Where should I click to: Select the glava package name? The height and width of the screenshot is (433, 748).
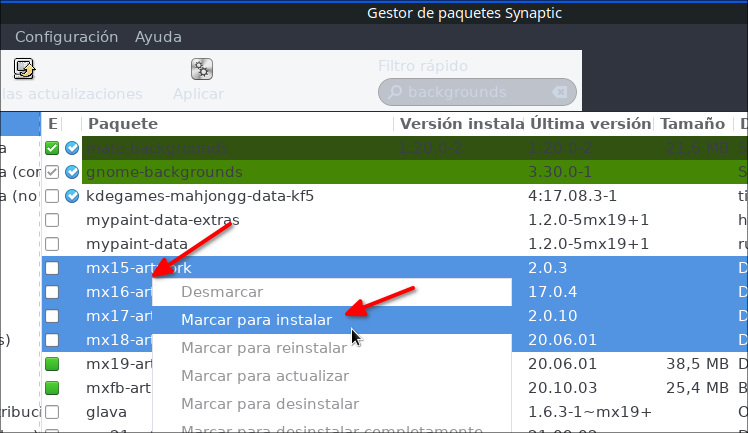[106, 412]
